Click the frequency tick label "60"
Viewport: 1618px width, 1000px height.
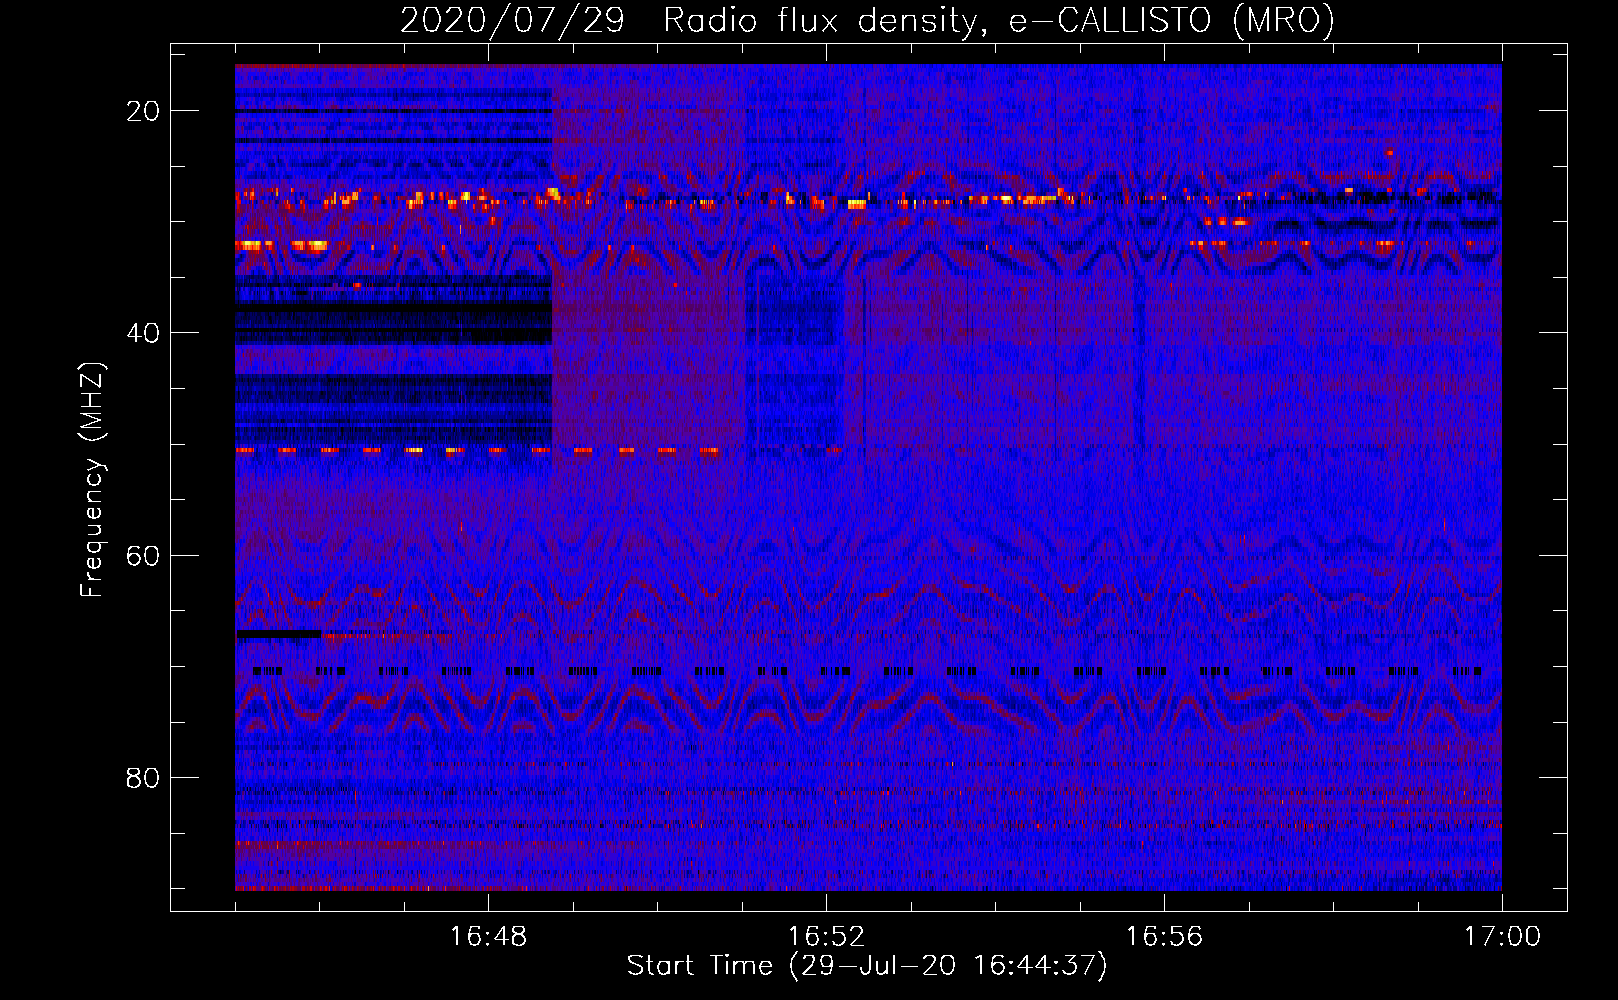(143, 555)
